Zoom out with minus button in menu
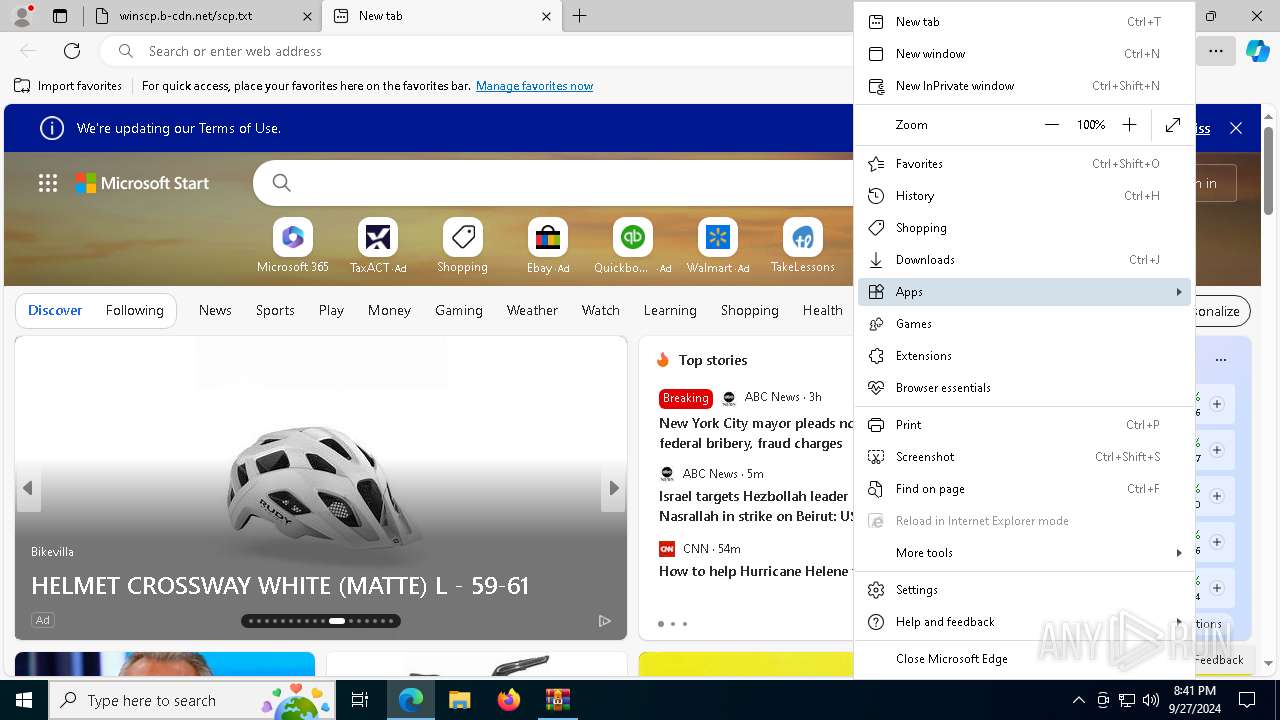 coord(1051,125)
